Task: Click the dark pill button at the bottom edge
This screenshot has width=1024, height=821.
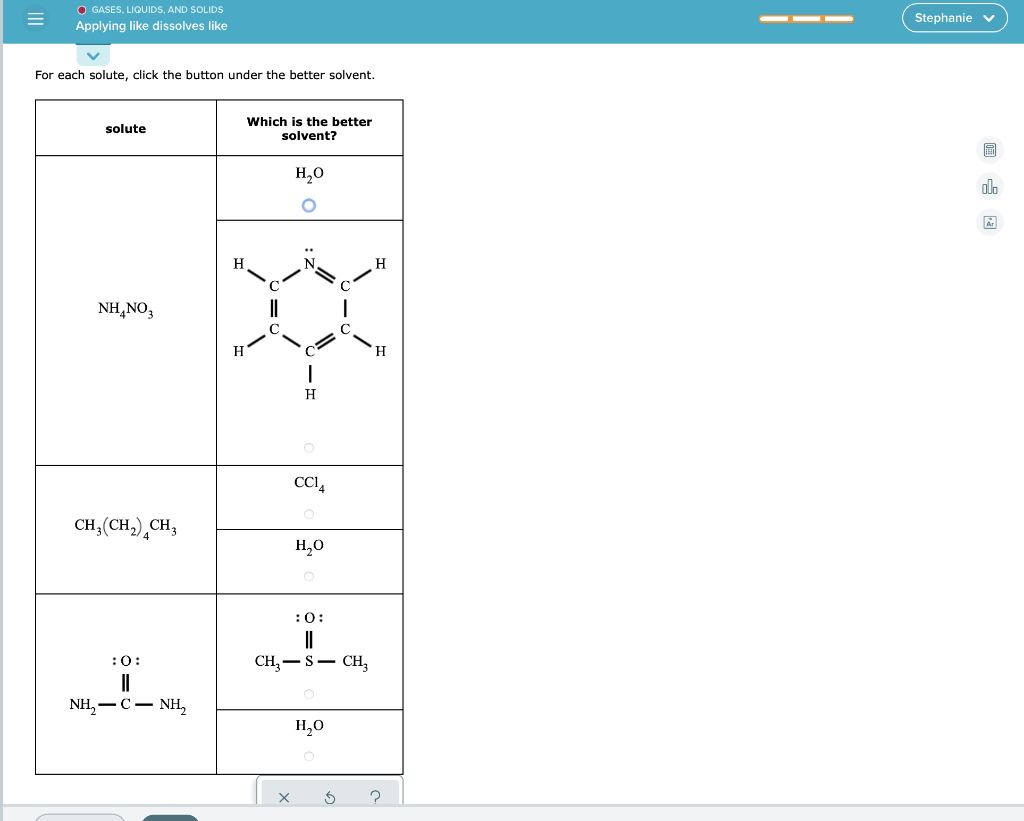Action: coord(170,817)
